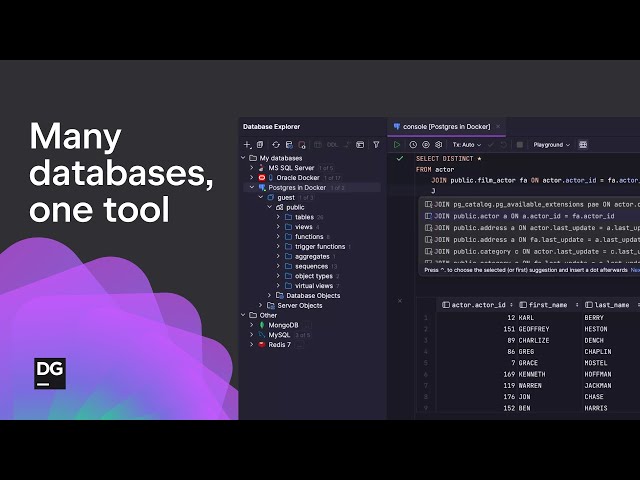Expand the tables folder

click(x=278, y=217)
